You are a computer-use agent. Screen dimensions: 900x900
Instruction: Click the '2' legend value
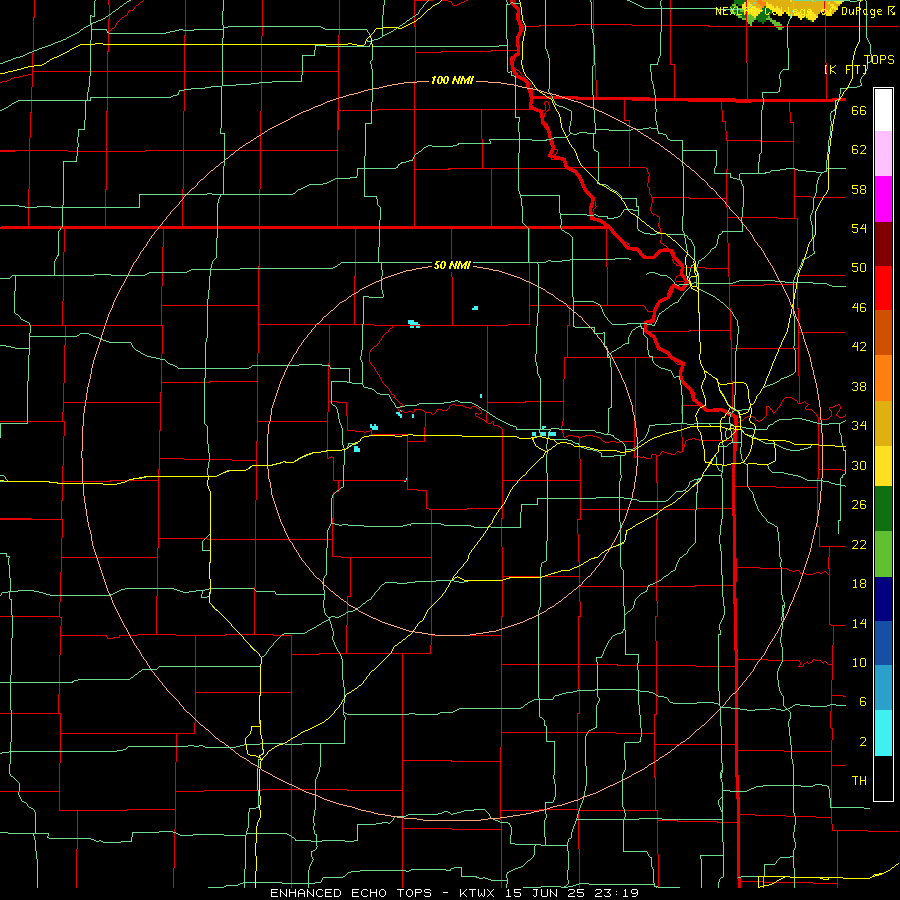pyautogui.click(x=862, y=742)
